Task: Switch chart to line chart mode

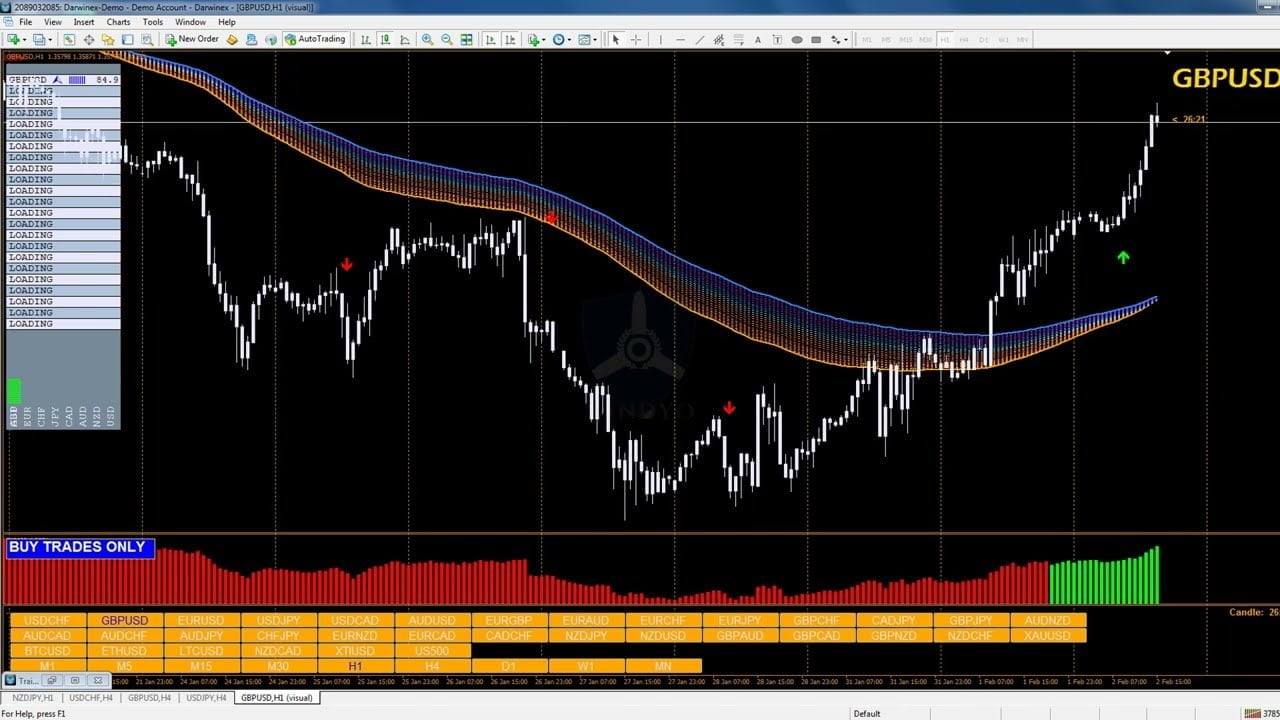Action: (x=405, y=39)
